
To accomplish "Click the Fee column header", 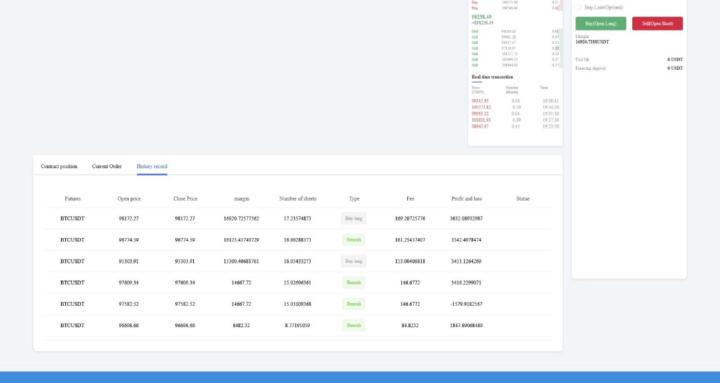I will (410, 199).
